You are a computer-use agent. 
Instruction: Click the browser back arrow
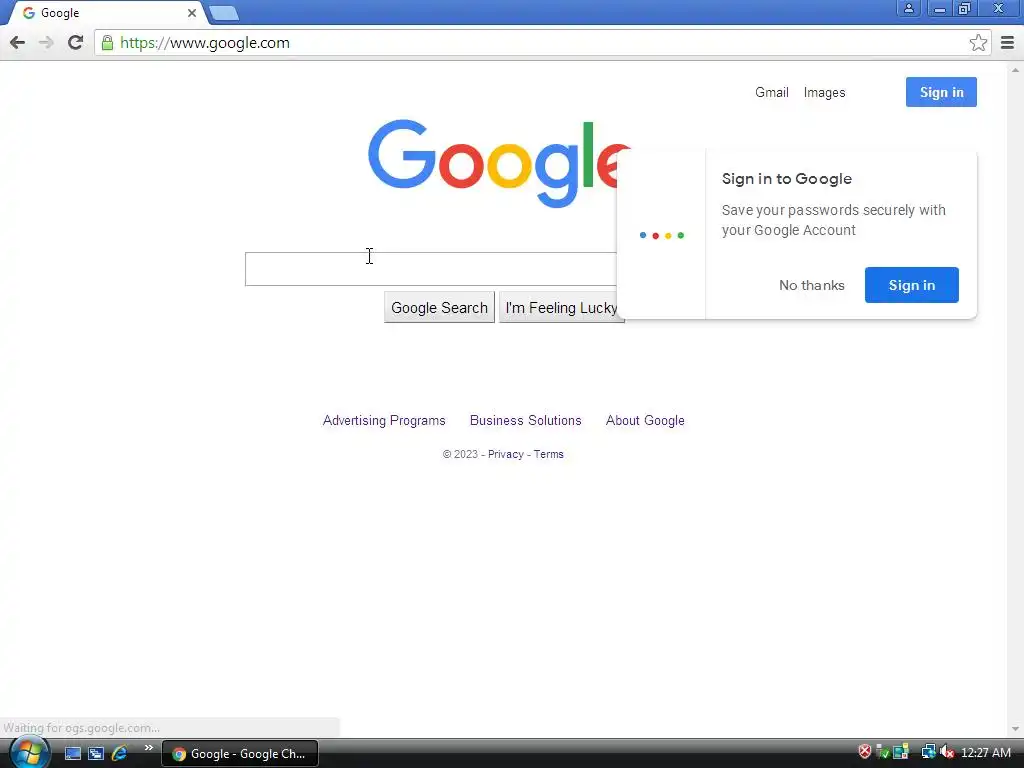tap(18, 43)
